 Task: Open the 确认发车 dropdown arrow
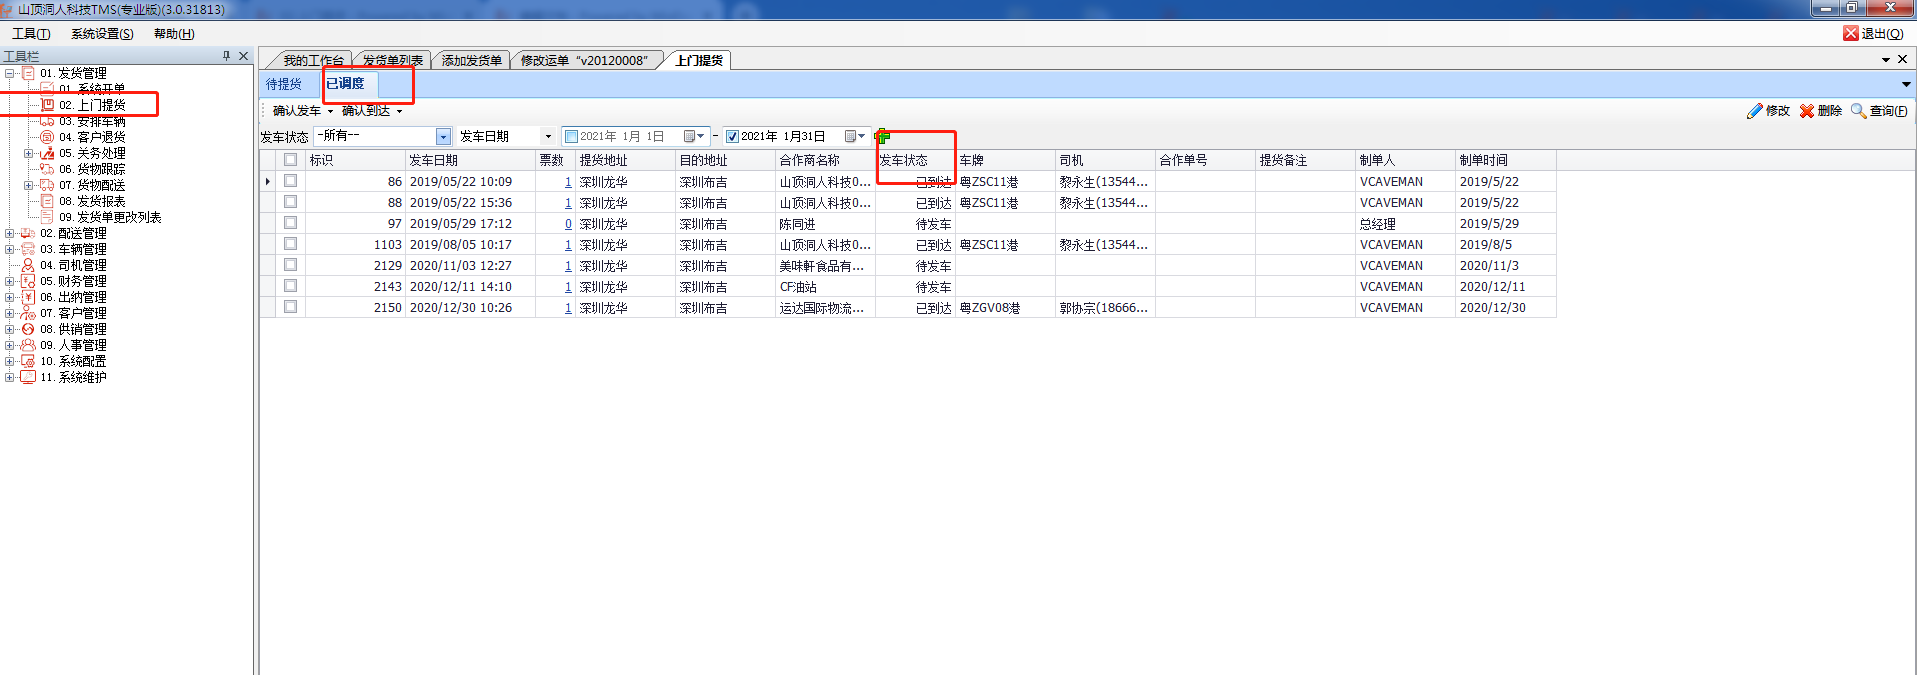[x=330, y=111]
